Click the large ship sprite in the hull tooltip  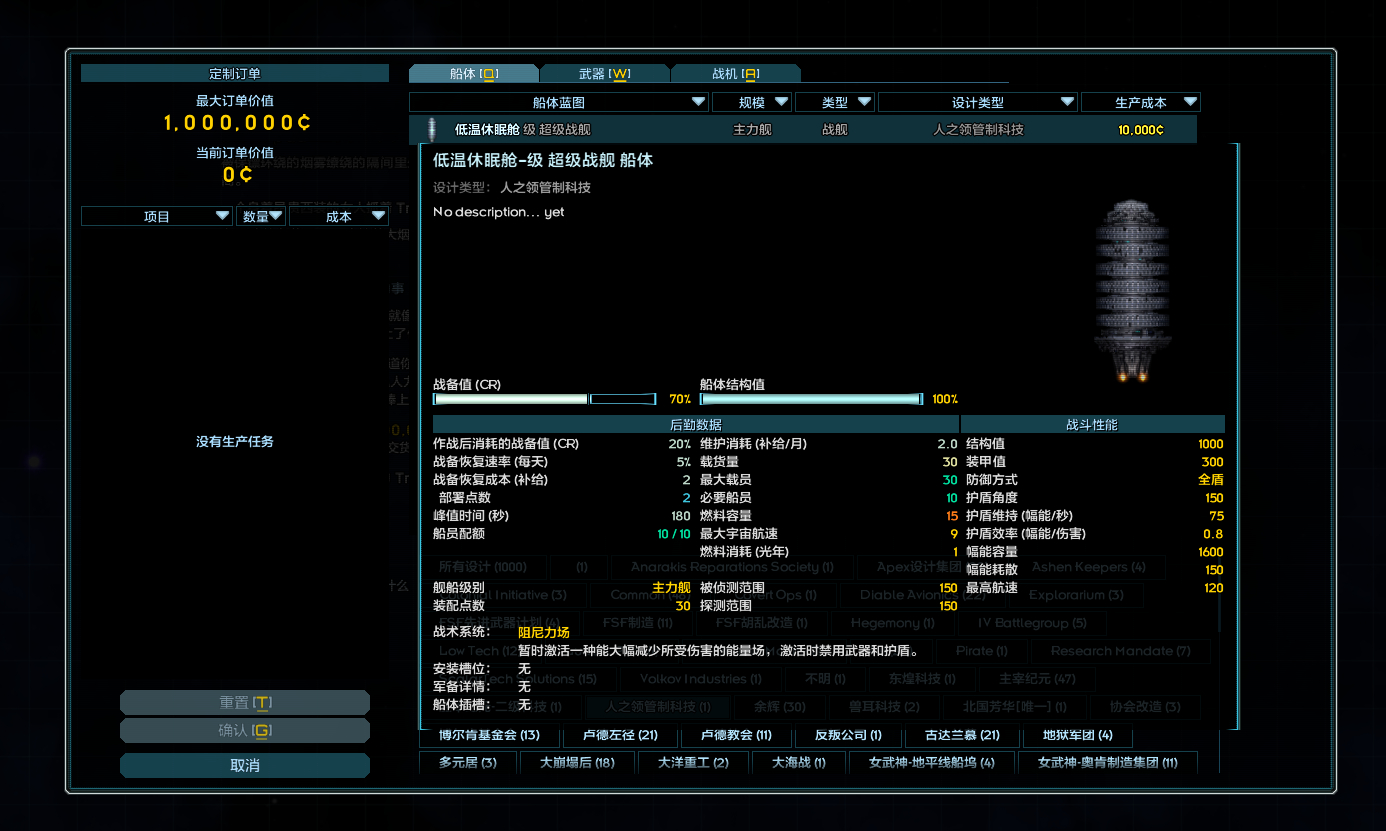(x=1132, y=288)
